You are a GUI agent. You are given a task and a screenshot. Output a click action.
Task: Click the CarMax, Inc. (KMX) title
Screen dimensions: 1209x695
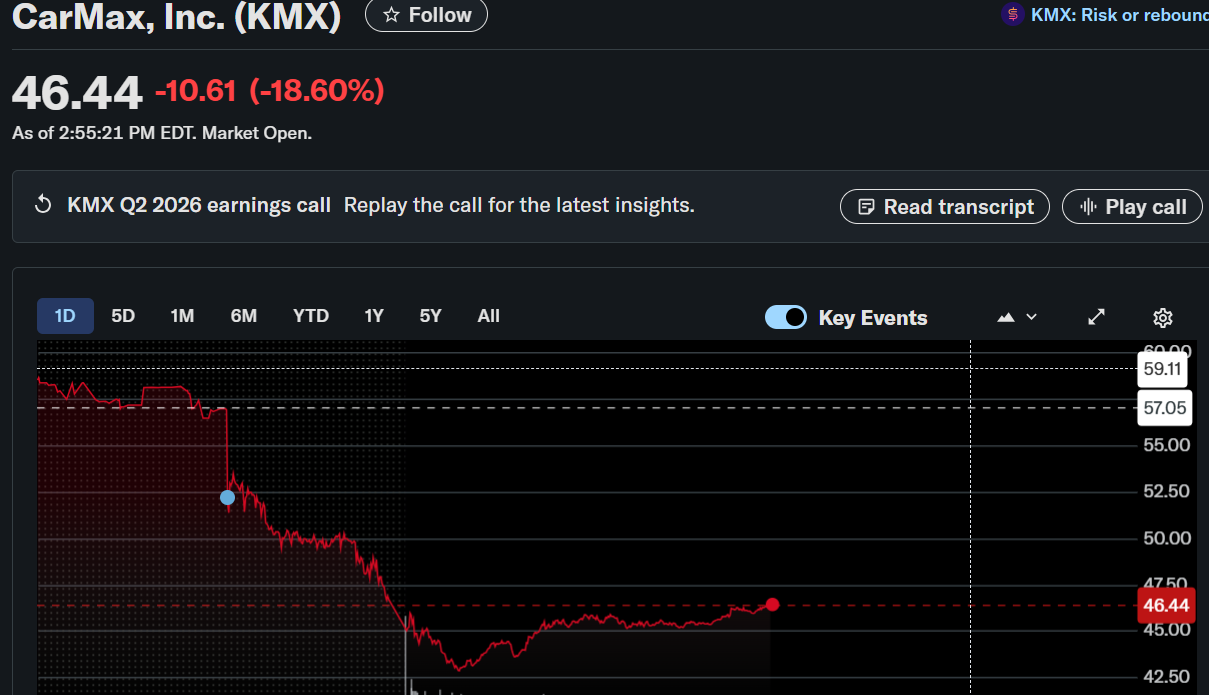(x=176, y=16)
